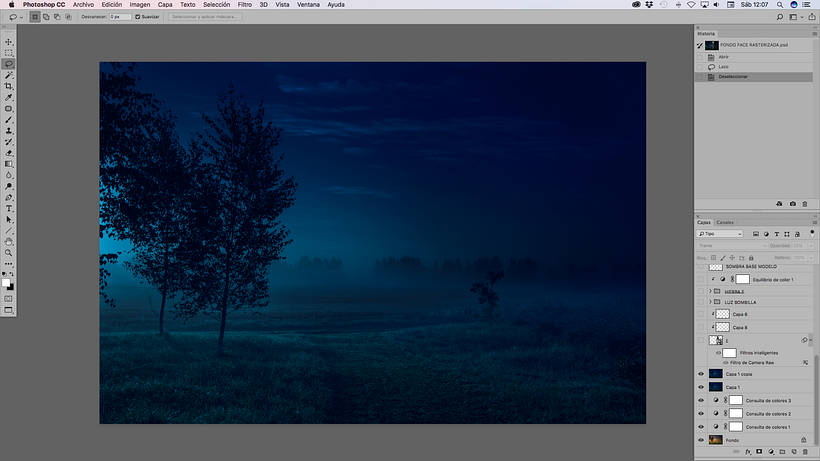The image size is (820, 461).
Task: Select the Crop tool
Action: coord(9,86)
